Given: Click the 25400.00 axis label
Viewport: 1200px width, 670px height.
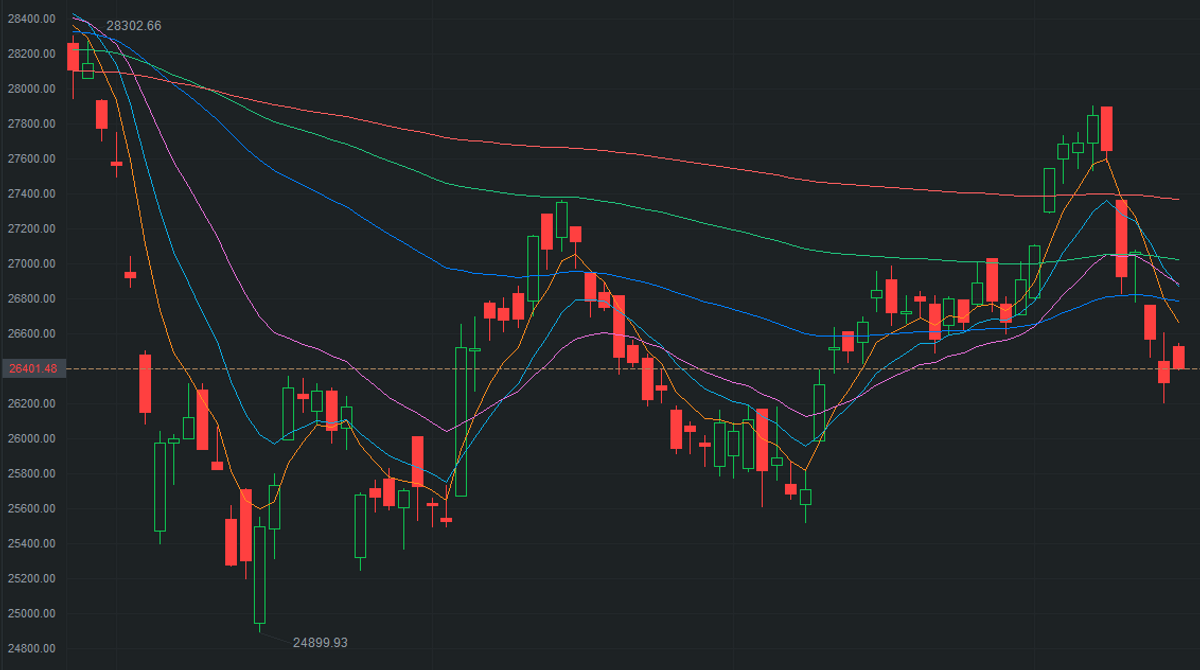Looking at the screenshot, I should 33,544.
